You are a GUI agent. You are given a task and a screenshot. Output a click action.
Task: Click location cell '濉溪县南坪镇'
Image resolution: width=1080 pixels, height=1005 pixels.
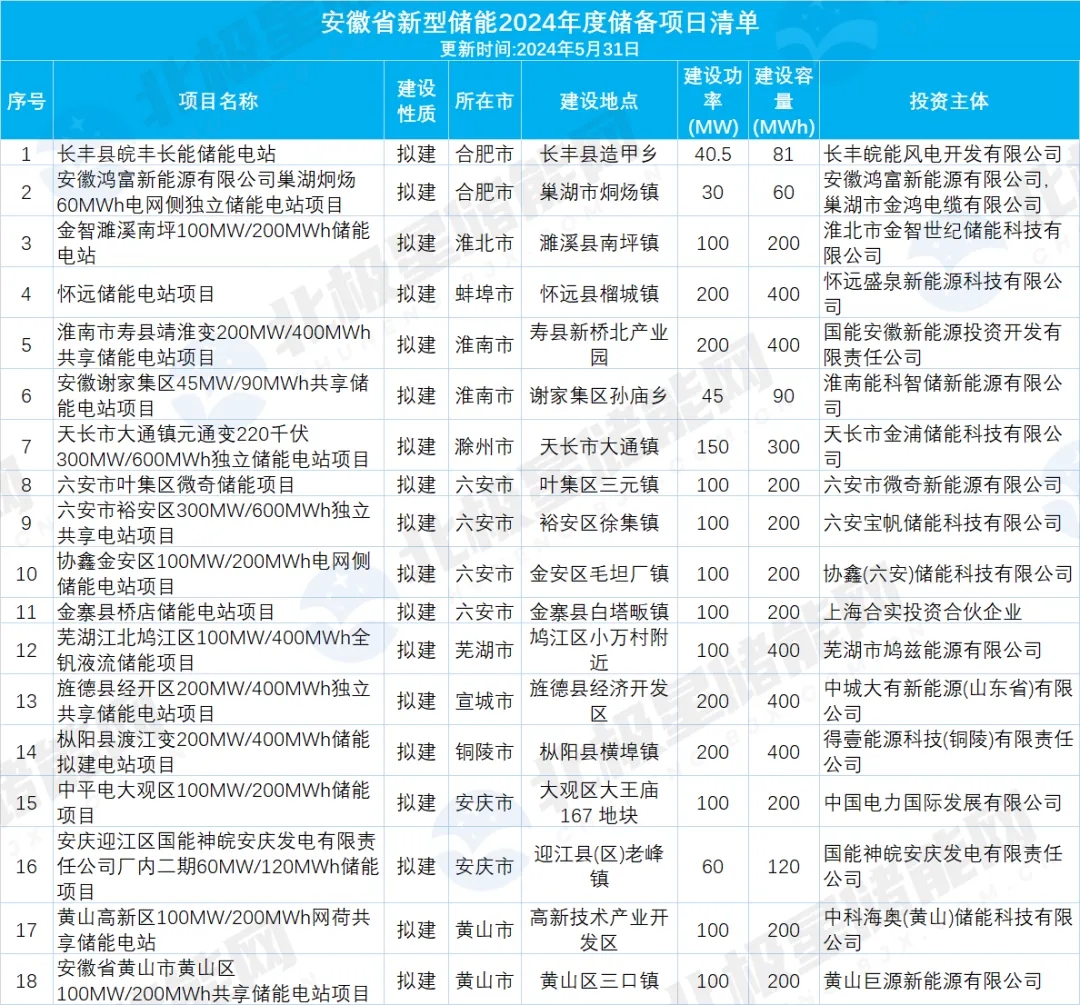point(599,243)
